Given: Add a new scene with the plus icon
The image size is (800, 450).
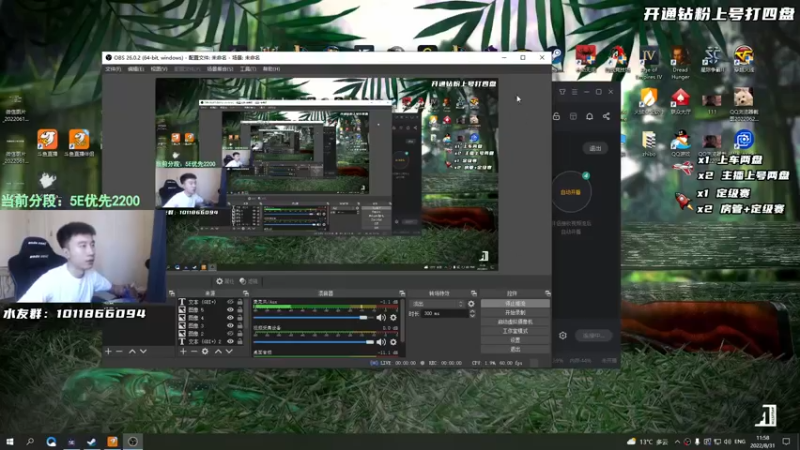Looking at the screenshot, I should [108, 351].
